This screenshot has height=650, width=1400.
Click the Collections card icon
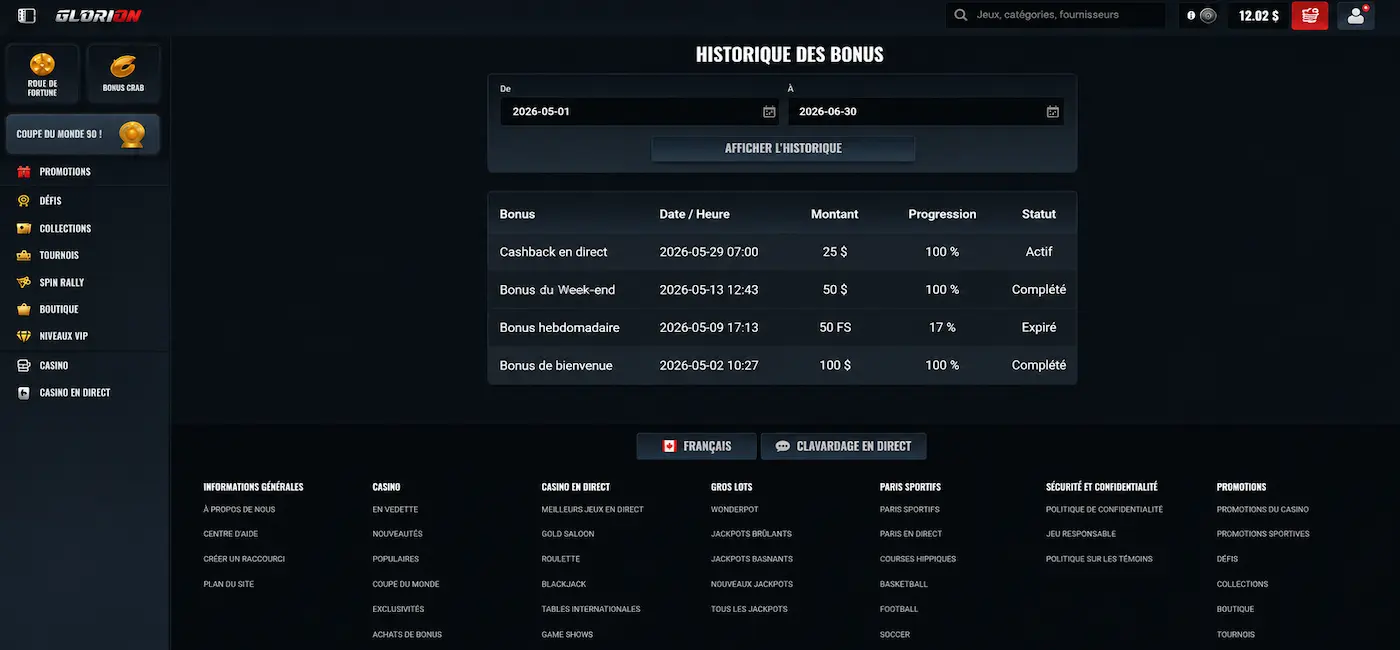point(24,229)
